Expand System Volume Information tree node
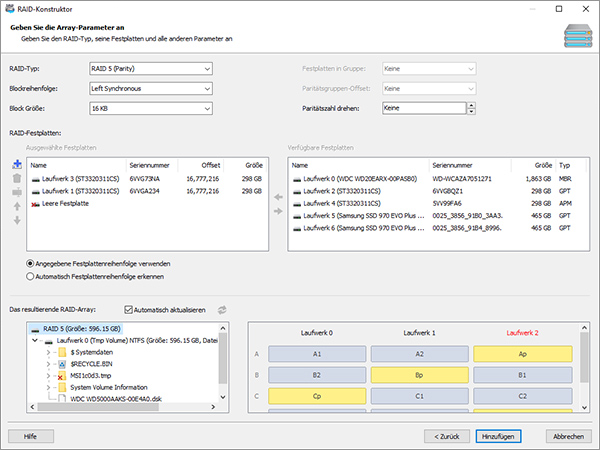This screenshot has height=450, width=600. [x=48, y=387]
